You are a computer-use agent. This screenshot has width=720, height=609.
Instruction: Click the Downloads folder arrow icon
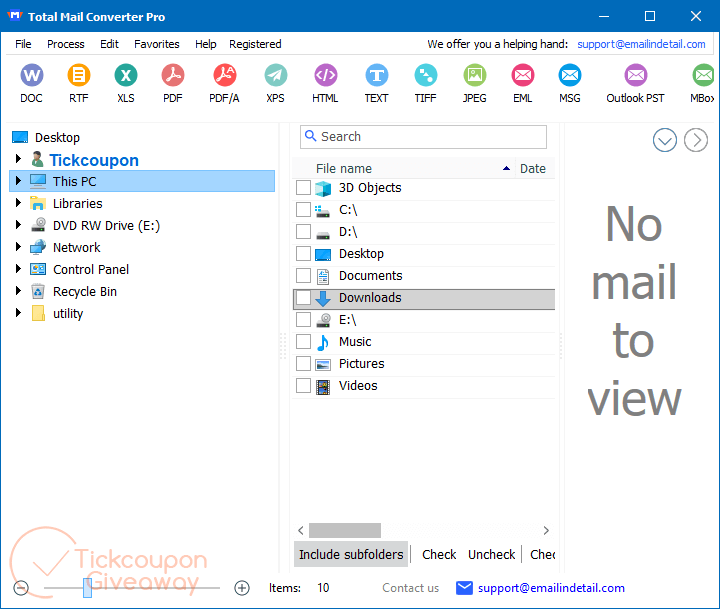[323, 298]
